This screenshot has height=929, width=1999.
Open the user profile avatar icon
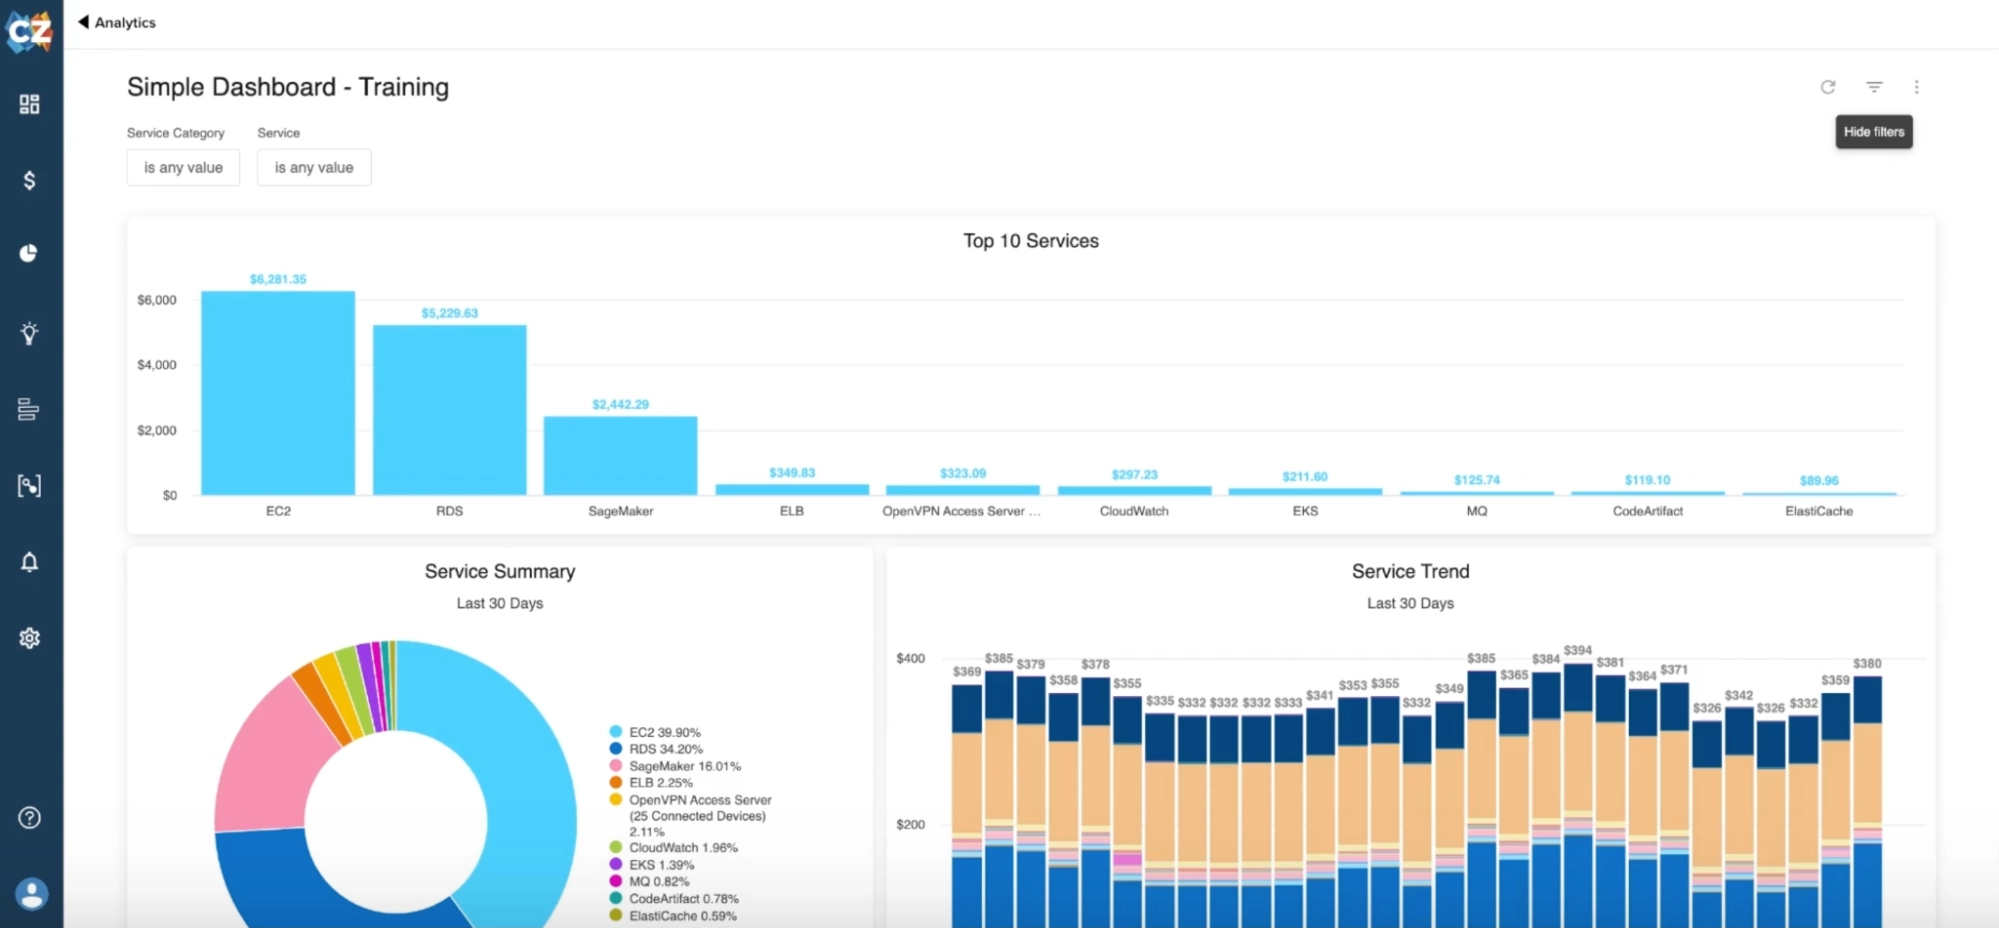pos(31,893)
